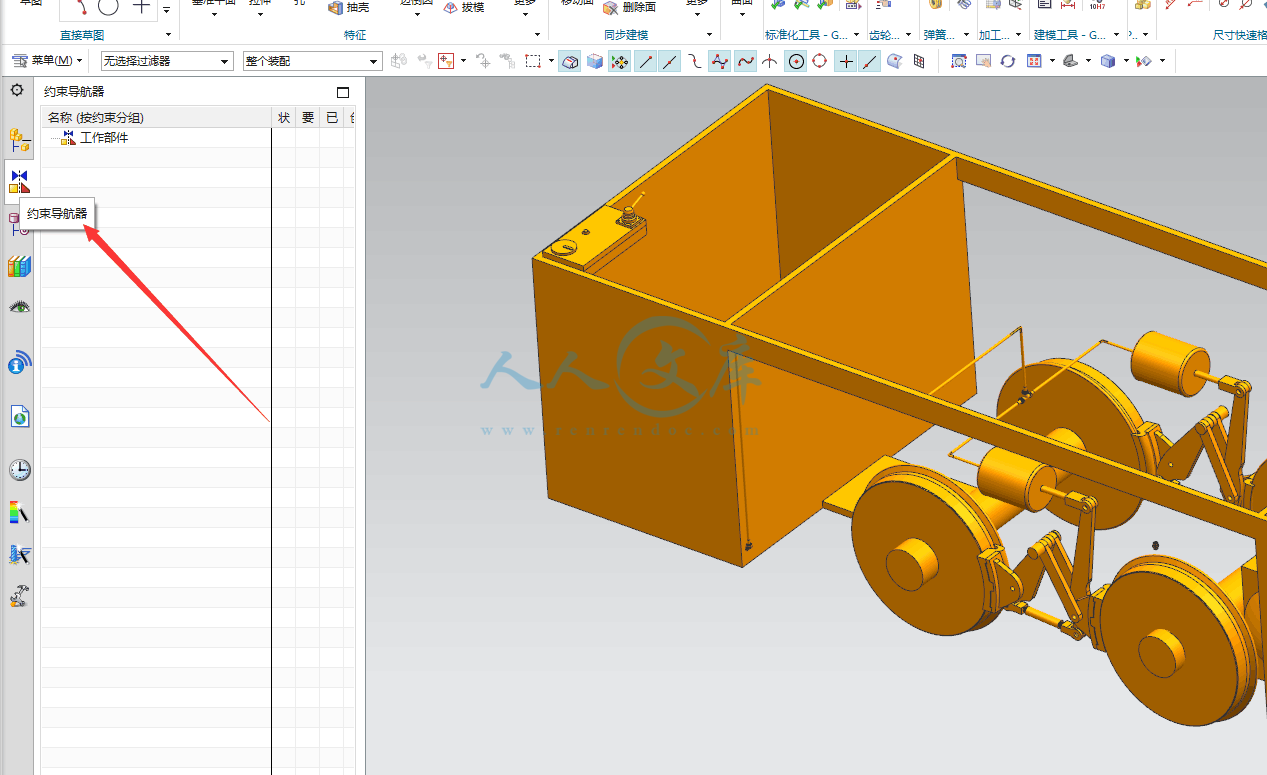Click the 要 column header
Viewport: 1267px width, 775px height.
coord(308,118)
